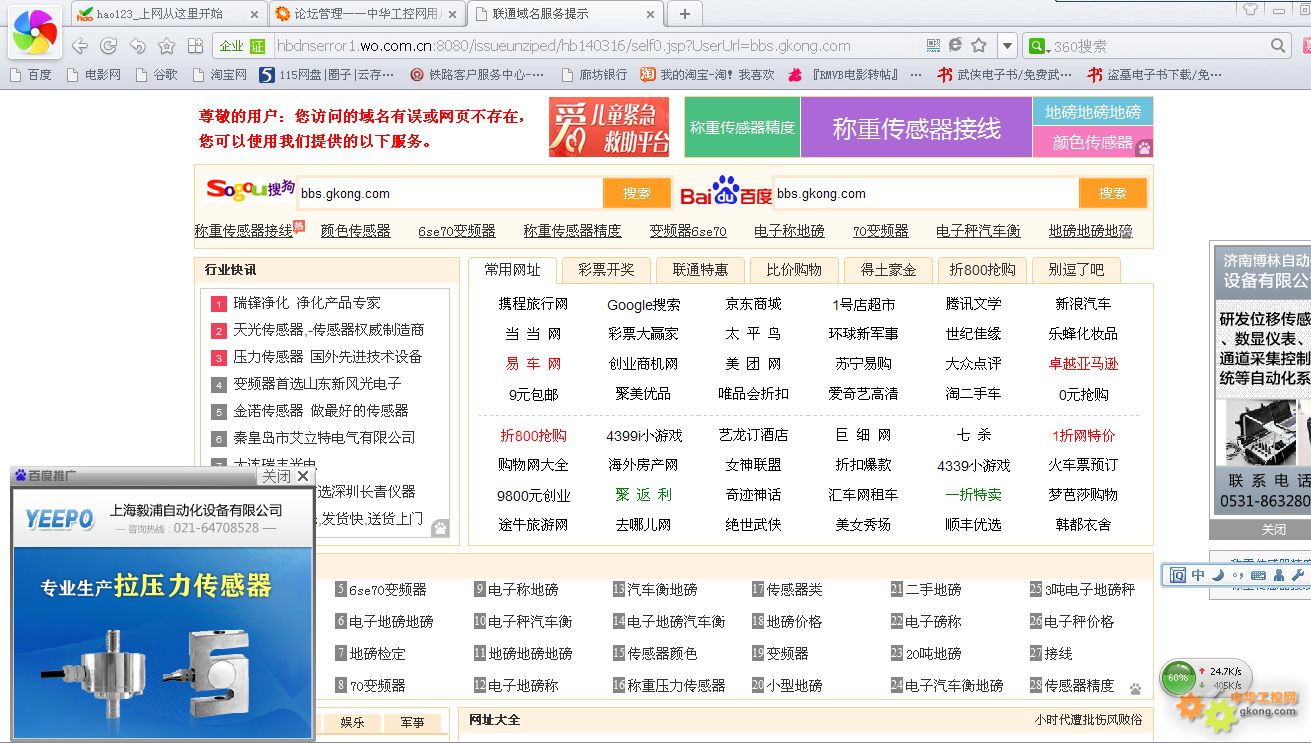Open the IME soft keyboard icon
This screenshot has width=1311, height=743.
tap(1259, 575)
